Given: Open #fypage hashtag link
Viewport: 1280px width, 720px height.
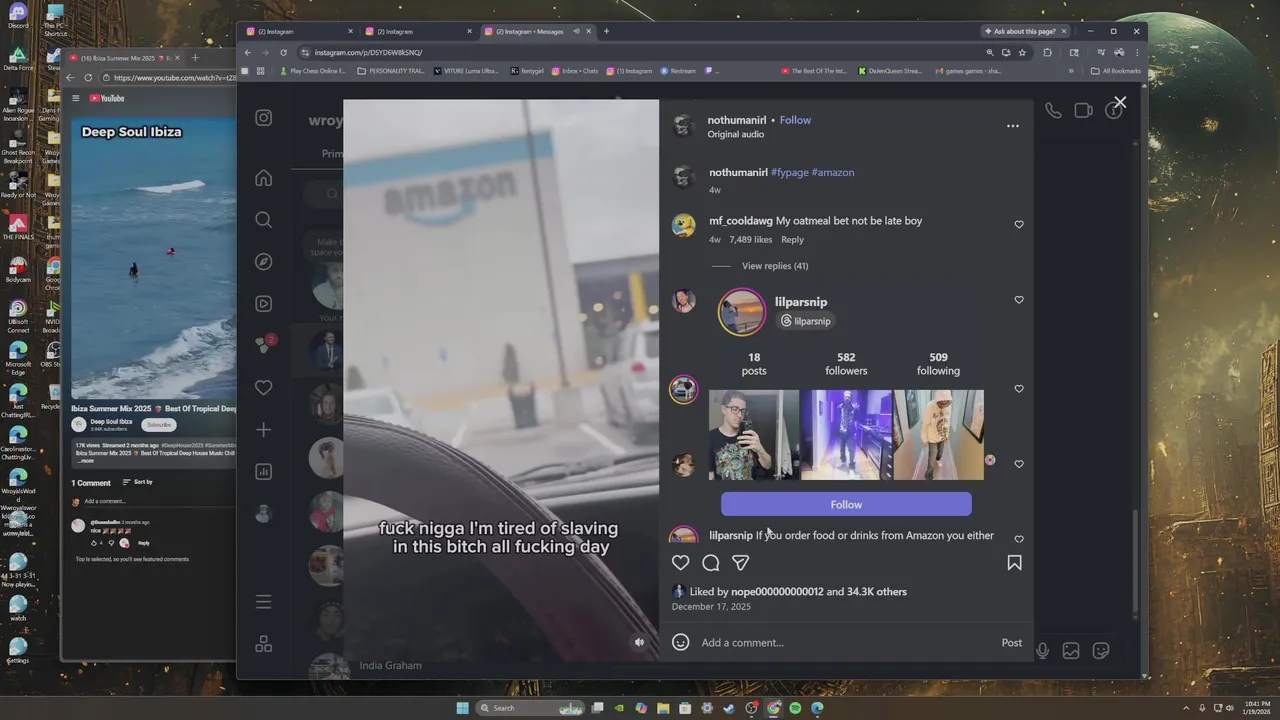Looking at the screenshot, I should pyautogui.click(x=790, y=172).
